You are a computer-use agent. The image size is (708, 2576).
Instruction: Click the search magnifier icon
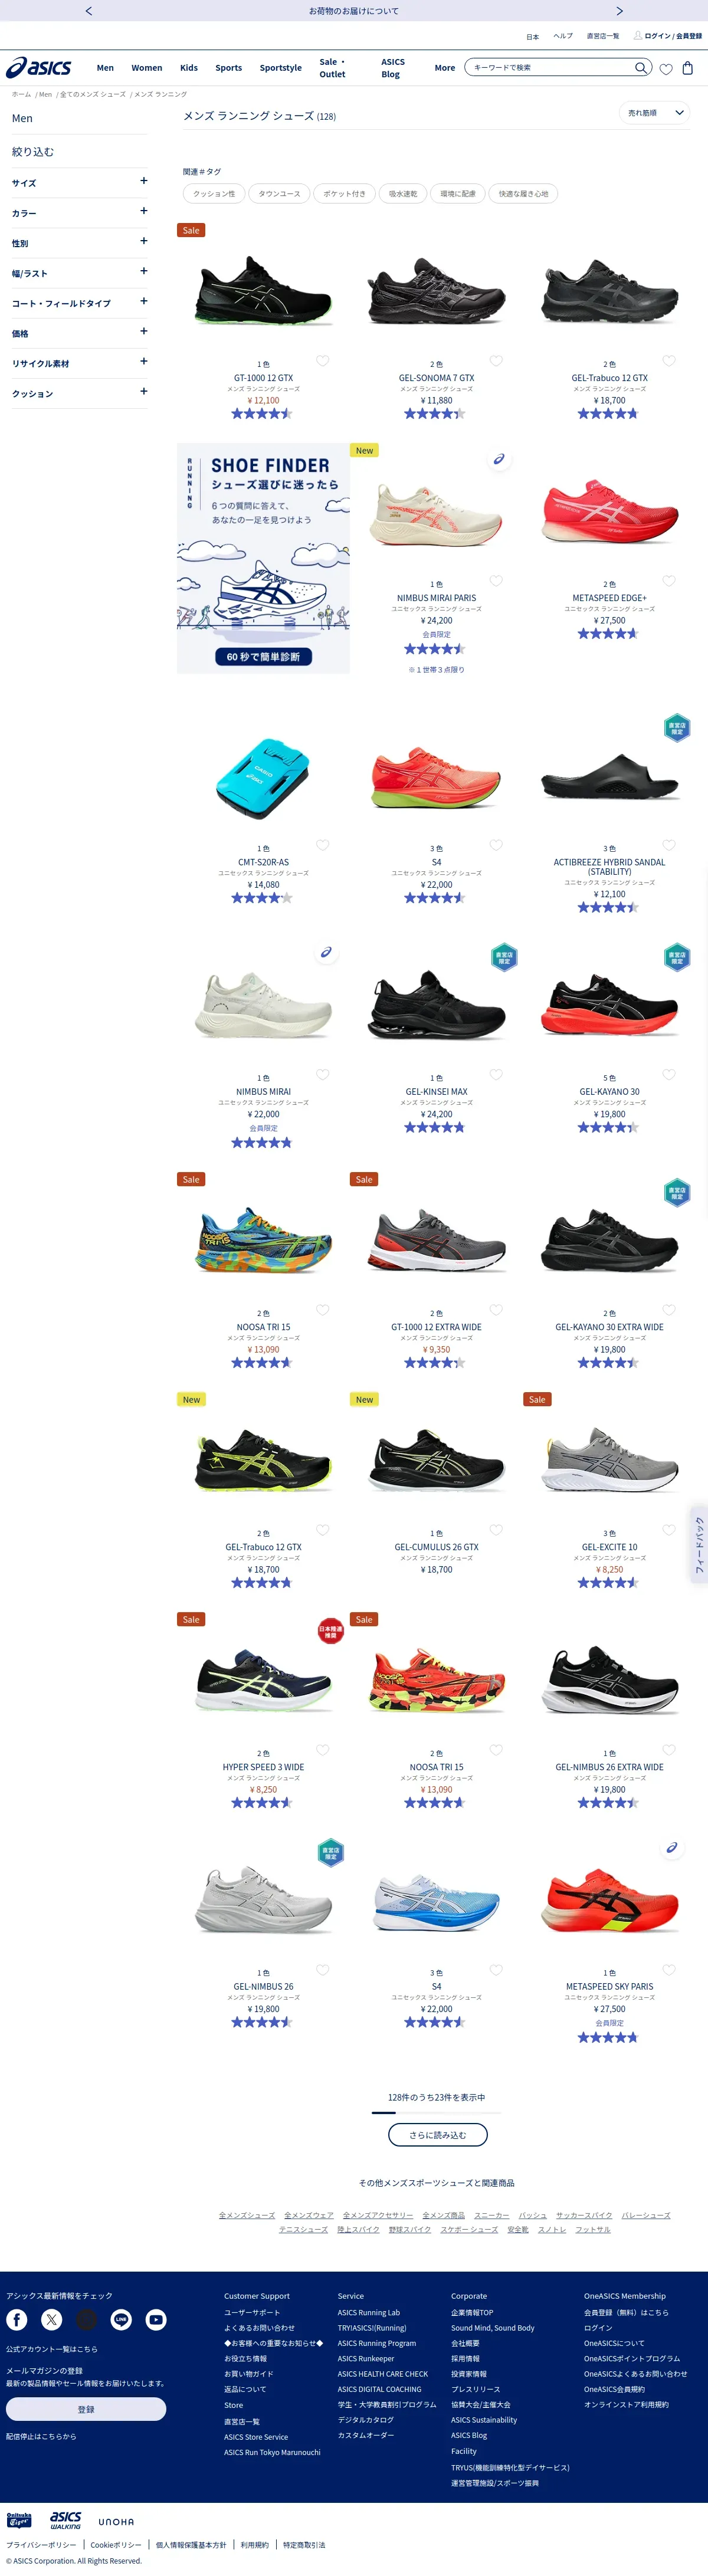(x=641, y=67)
